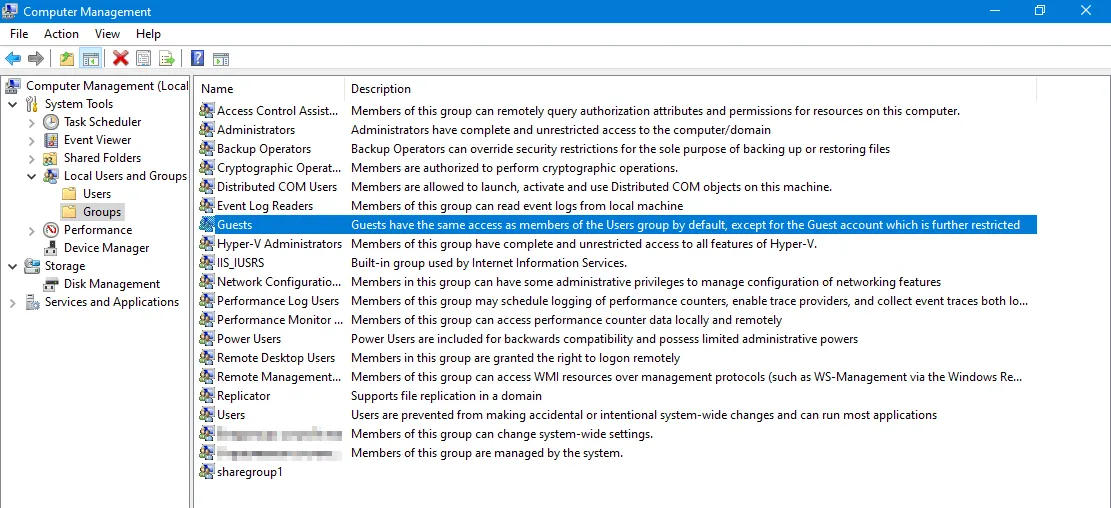This screenshot has width=1111, height=508.
Task: Click the Export List toolbar icon
Action: tap(167, 59)
